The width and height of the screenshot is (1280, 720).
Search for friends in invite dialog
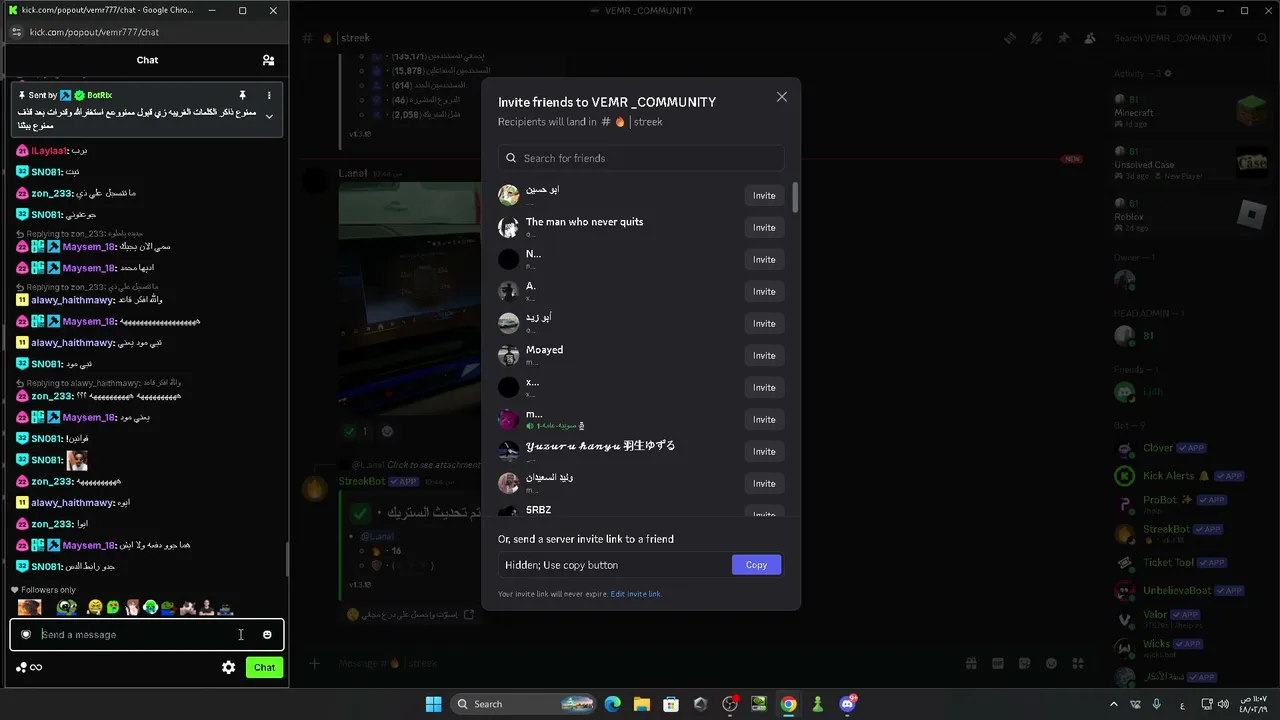641,158
